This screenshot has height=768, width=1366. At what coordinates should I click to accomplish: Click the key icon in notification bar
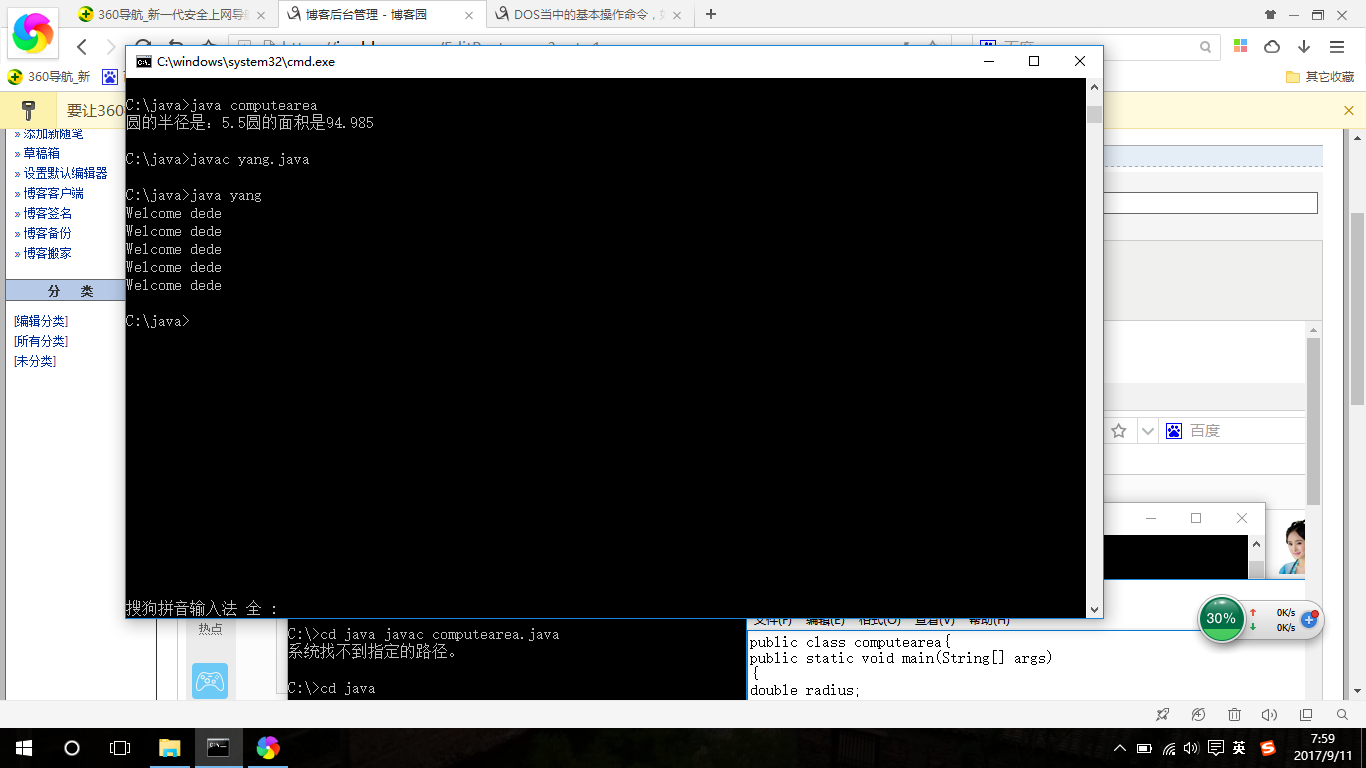tap(28, 111)
